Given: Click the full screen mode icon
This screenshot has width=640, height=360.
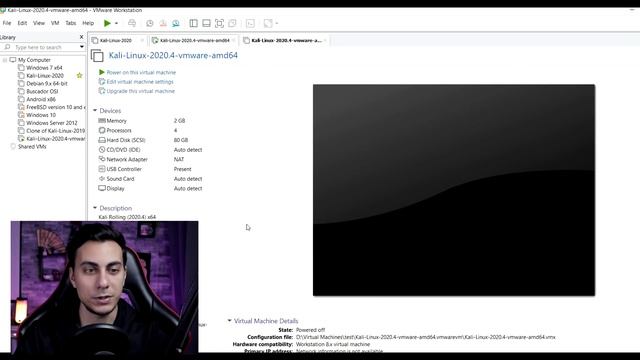Looking at the screenshot, I should tap(219, 23).
